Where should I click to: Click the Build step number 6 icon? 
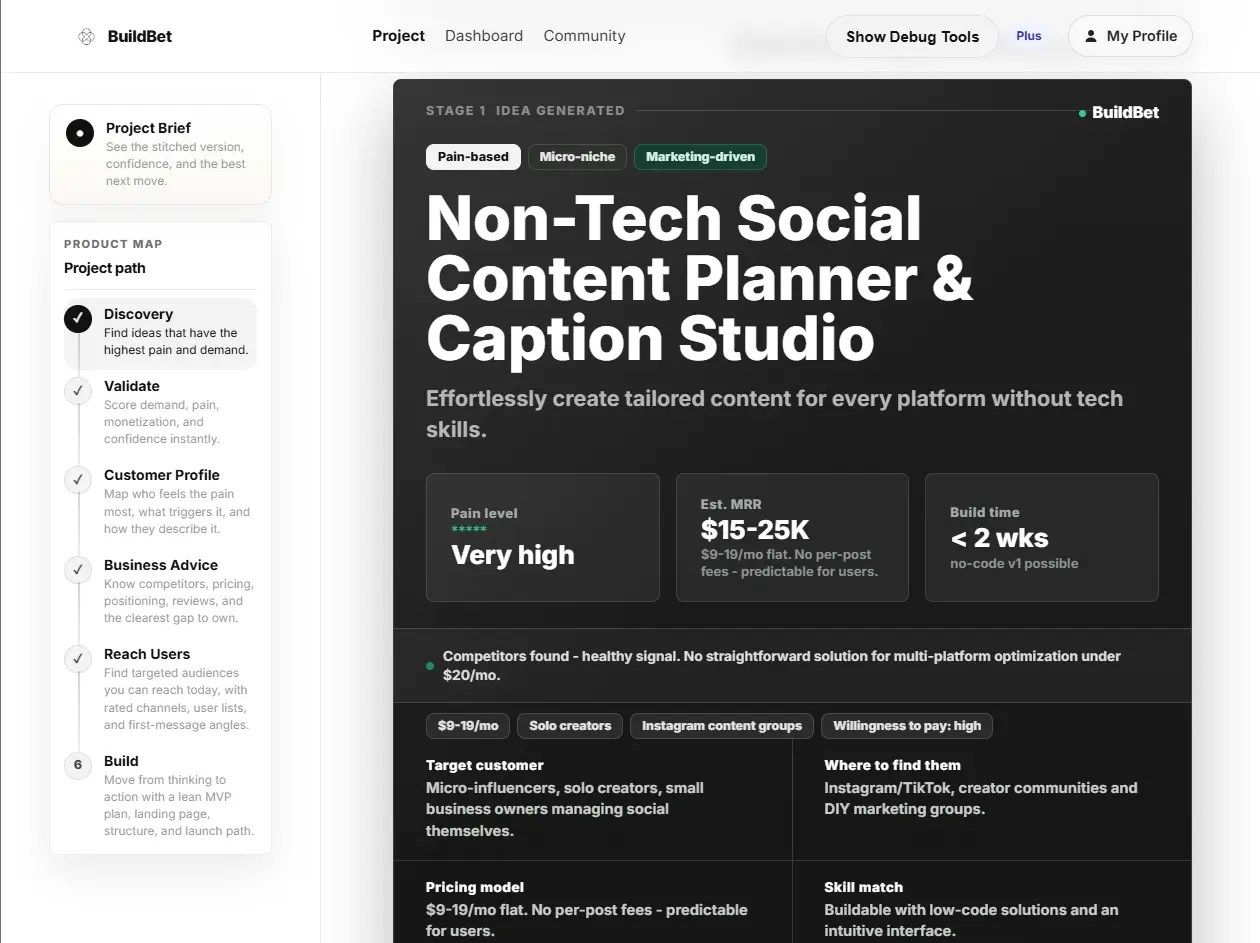tap(78, 765)
